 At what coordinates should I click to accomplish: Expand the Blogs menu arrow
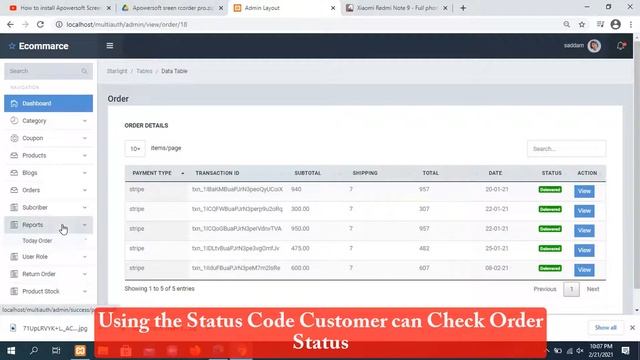(84, 173)
